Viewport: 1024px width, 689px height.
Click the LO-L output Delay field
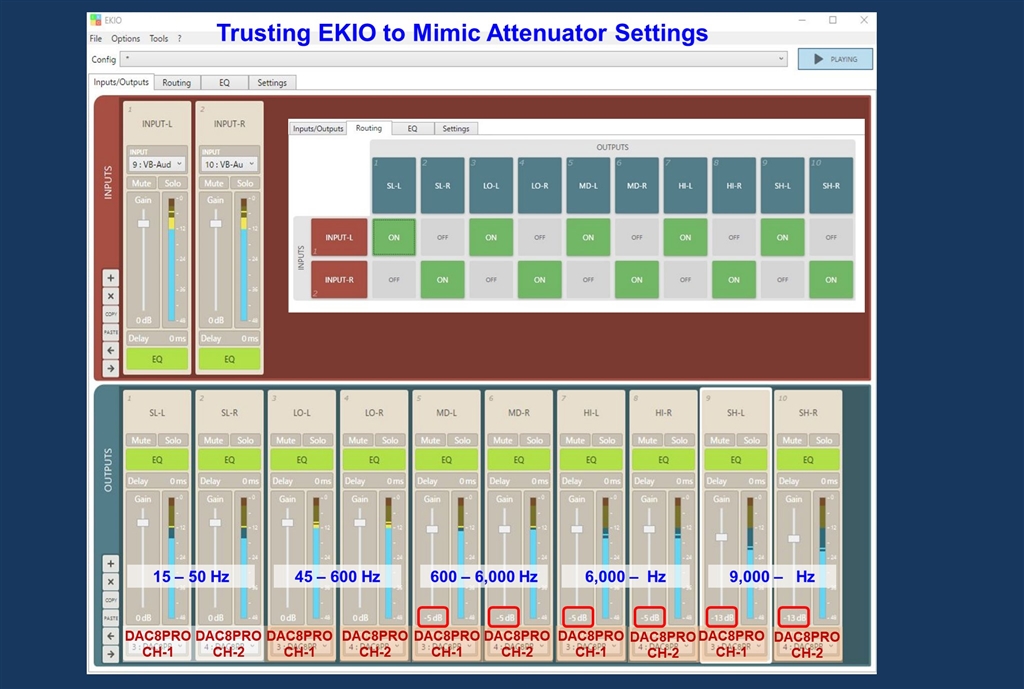[302, 481]
